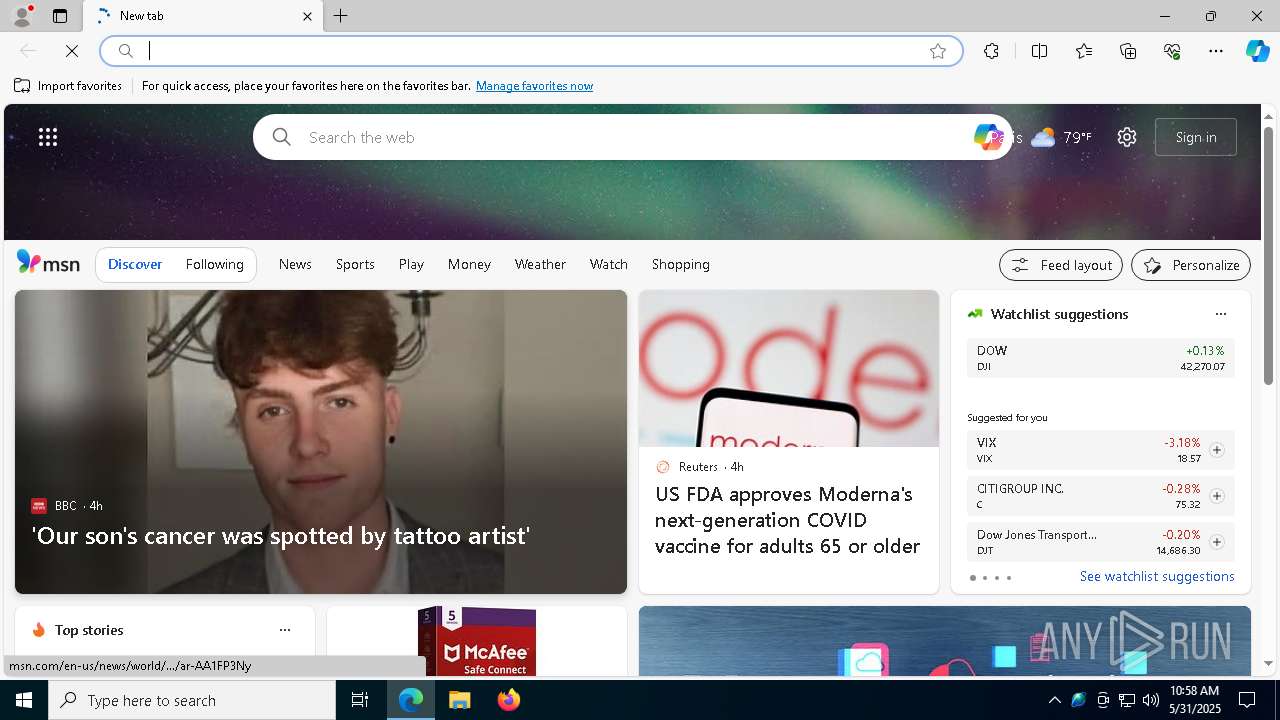Open the Windows Start menu
The width and height of the screenshot is (1280, 720).
pyautogui.click(x=24, y=700)
